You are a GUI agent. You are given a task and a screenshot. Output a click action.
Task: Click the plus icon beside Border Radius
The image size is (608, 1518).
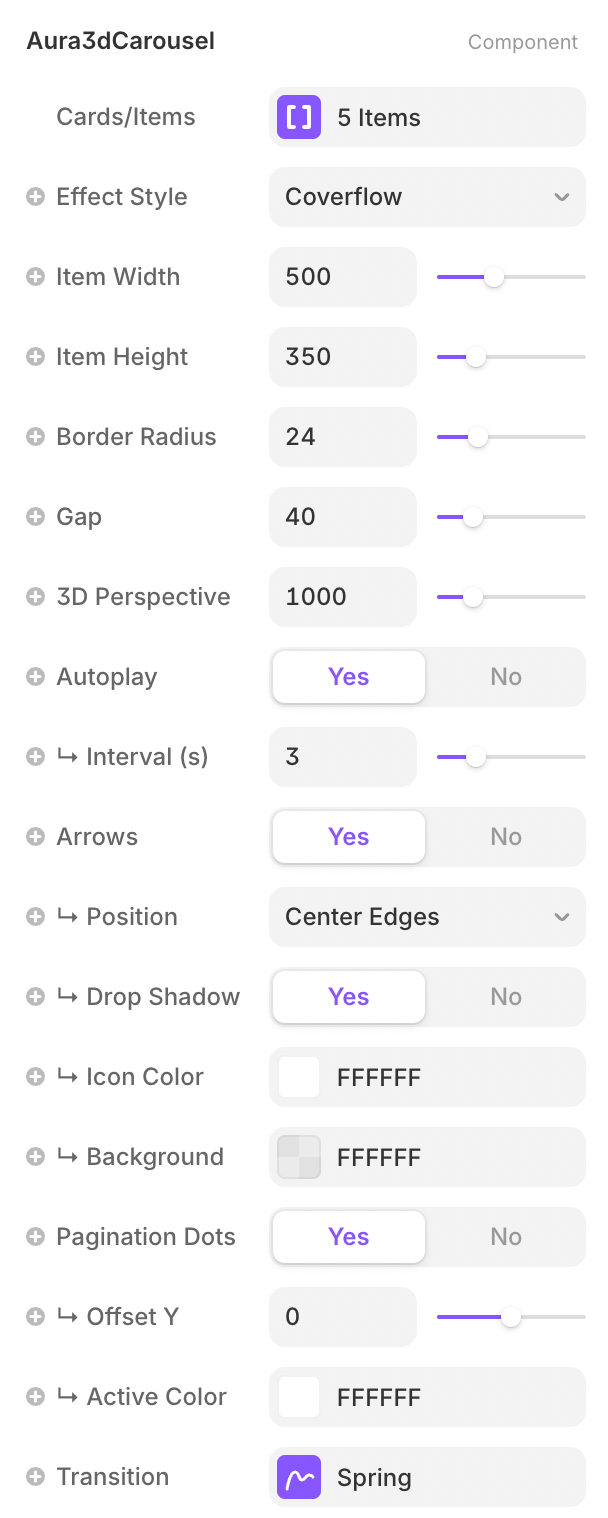(35, 437)
